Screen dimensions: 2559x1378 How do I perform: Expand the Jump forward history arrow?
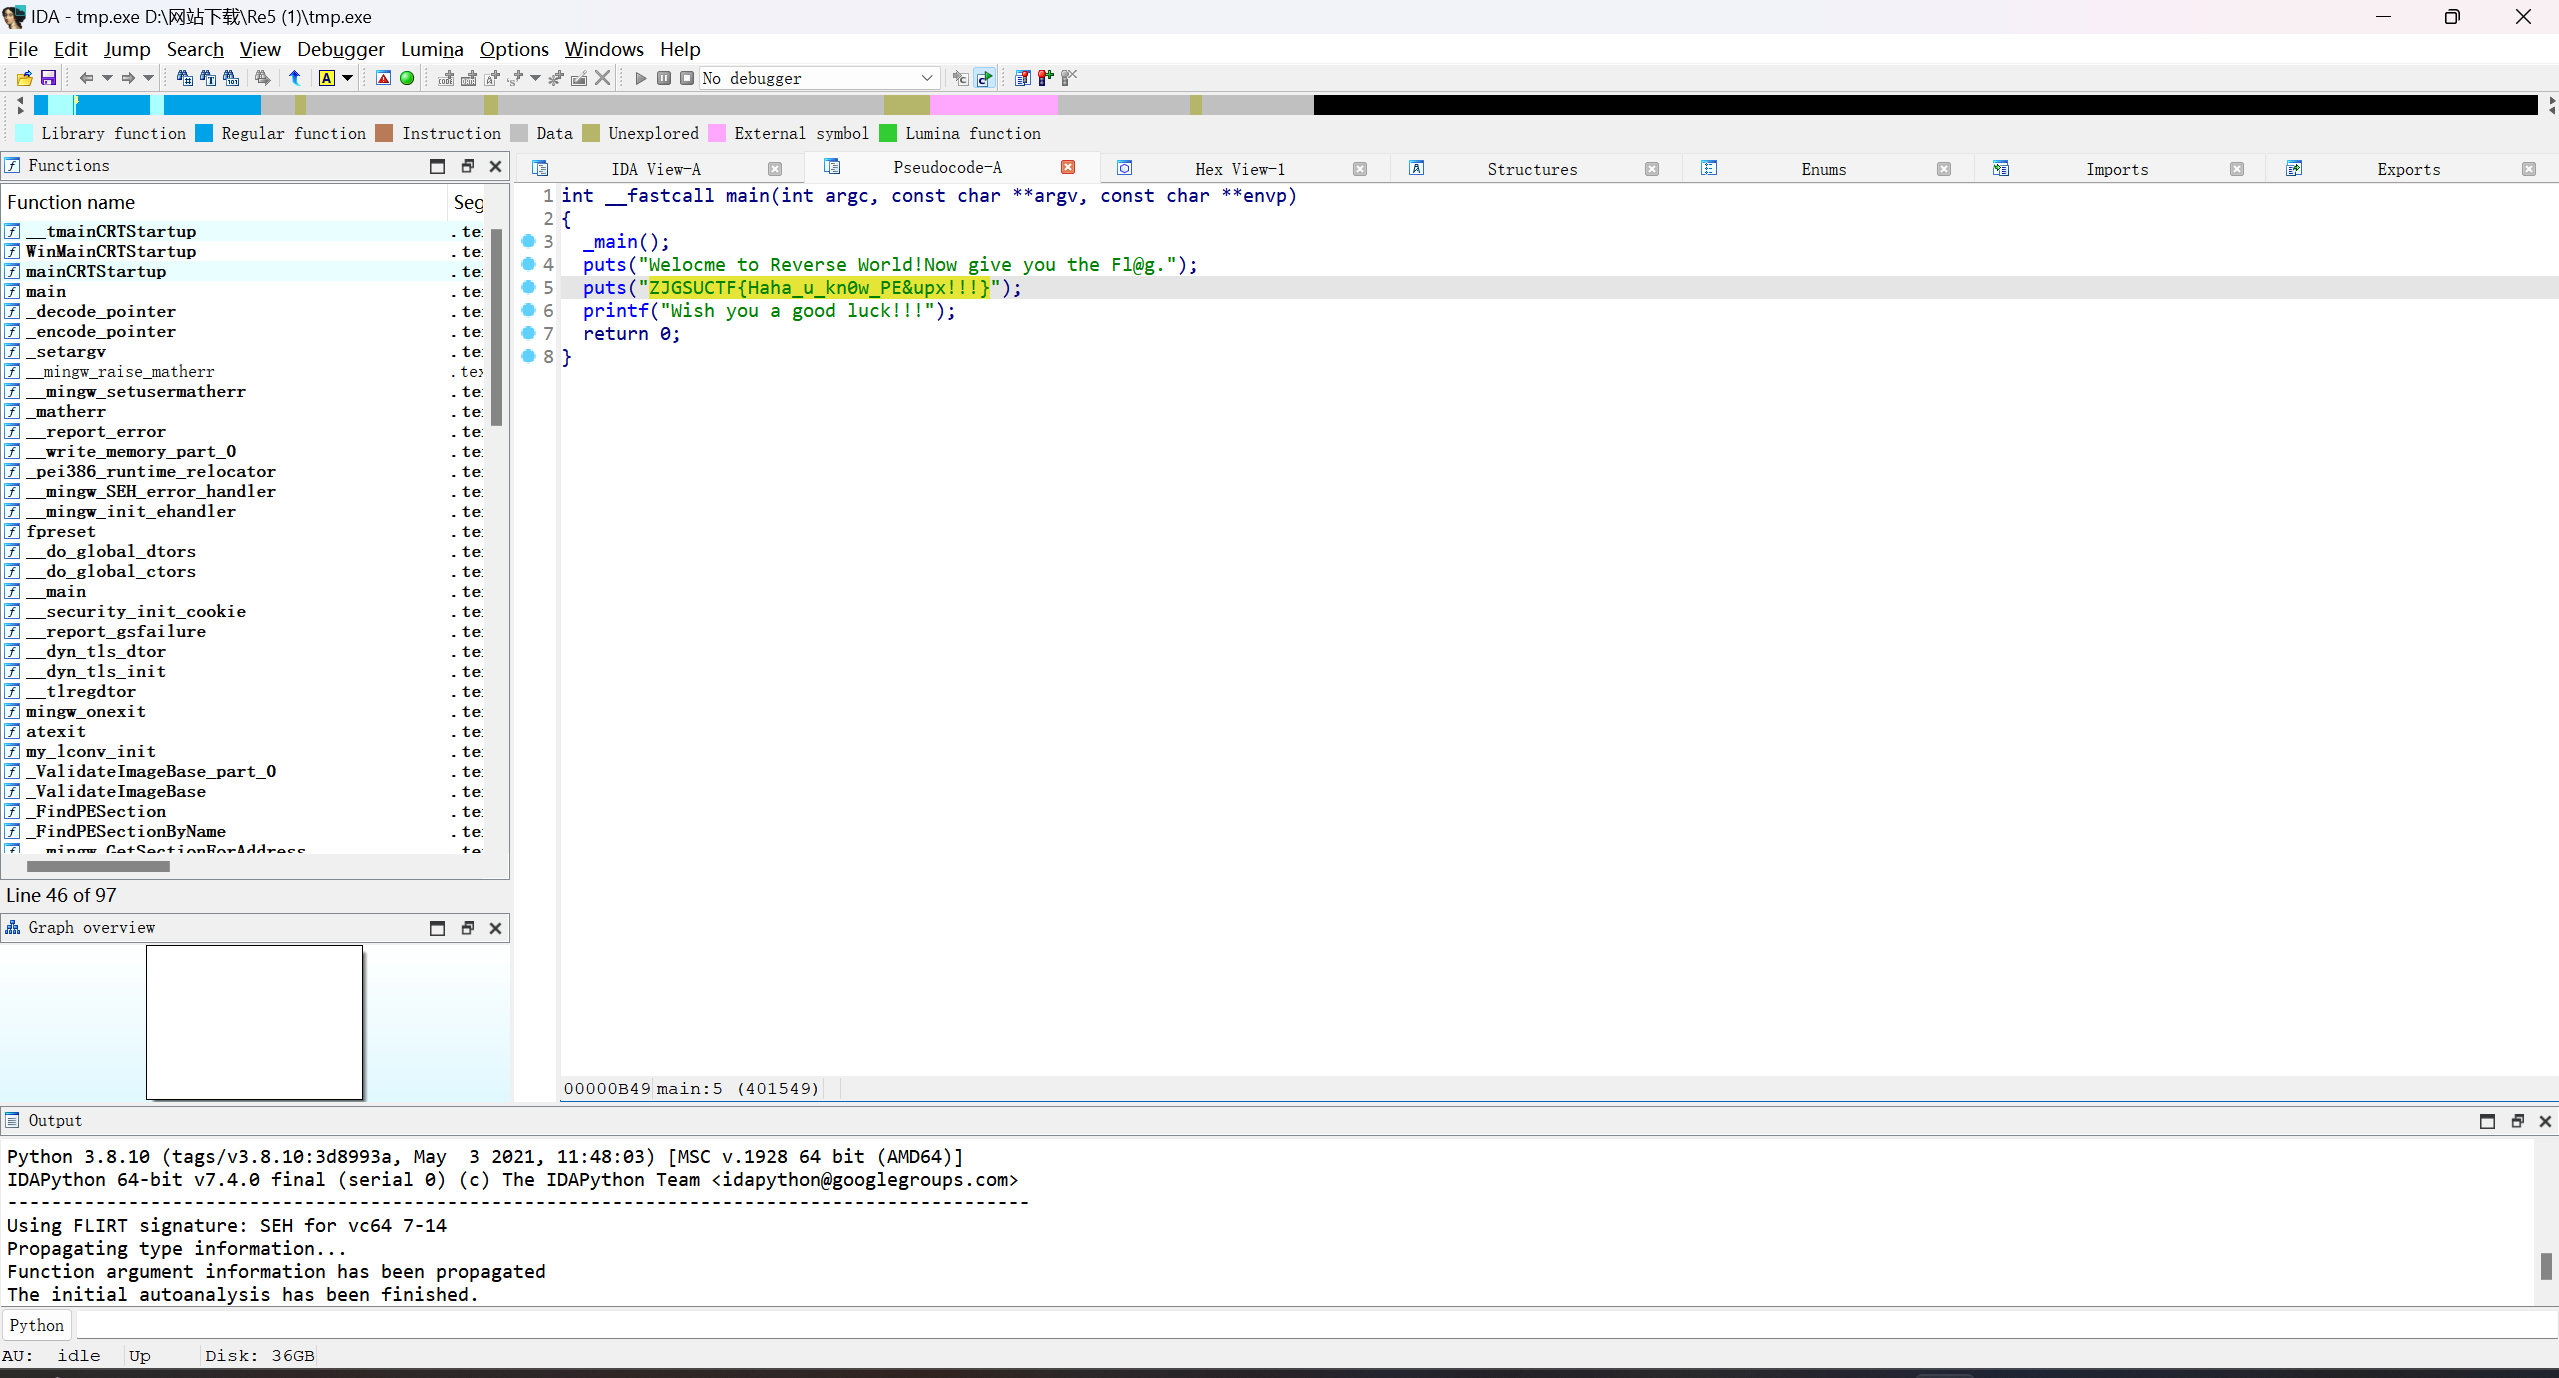[x=148, y=78]
